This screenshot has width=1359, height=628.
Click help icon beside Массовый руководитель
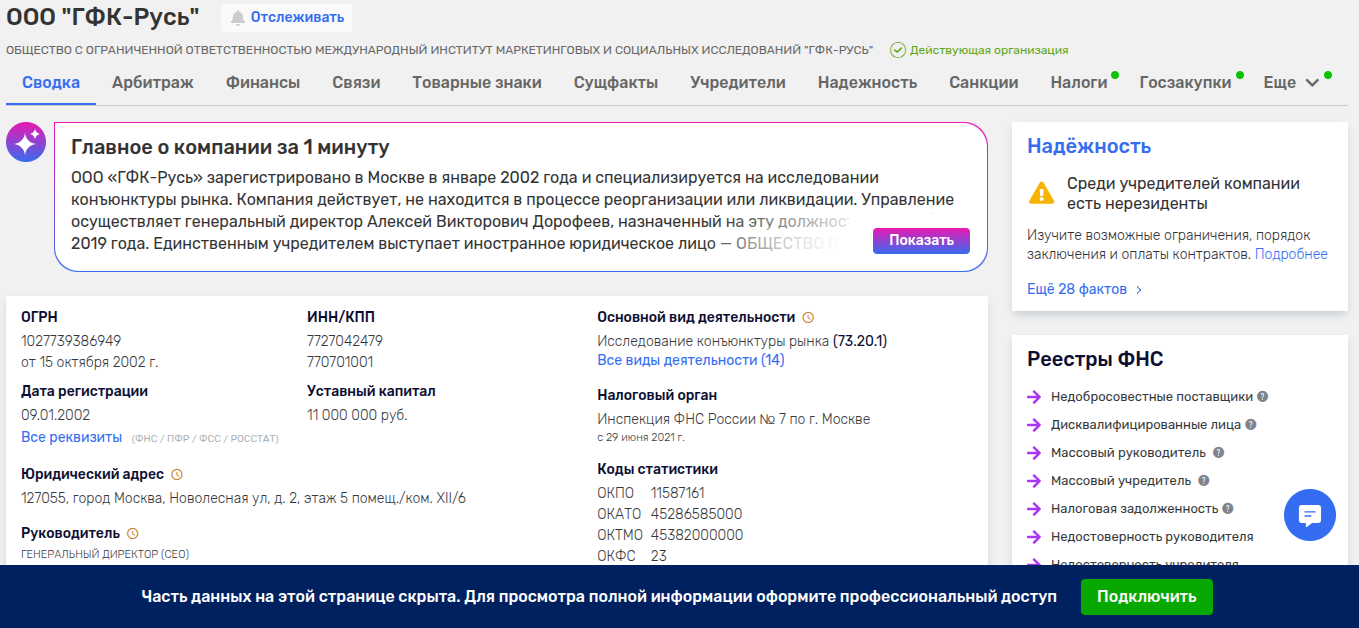(1218, 452)
